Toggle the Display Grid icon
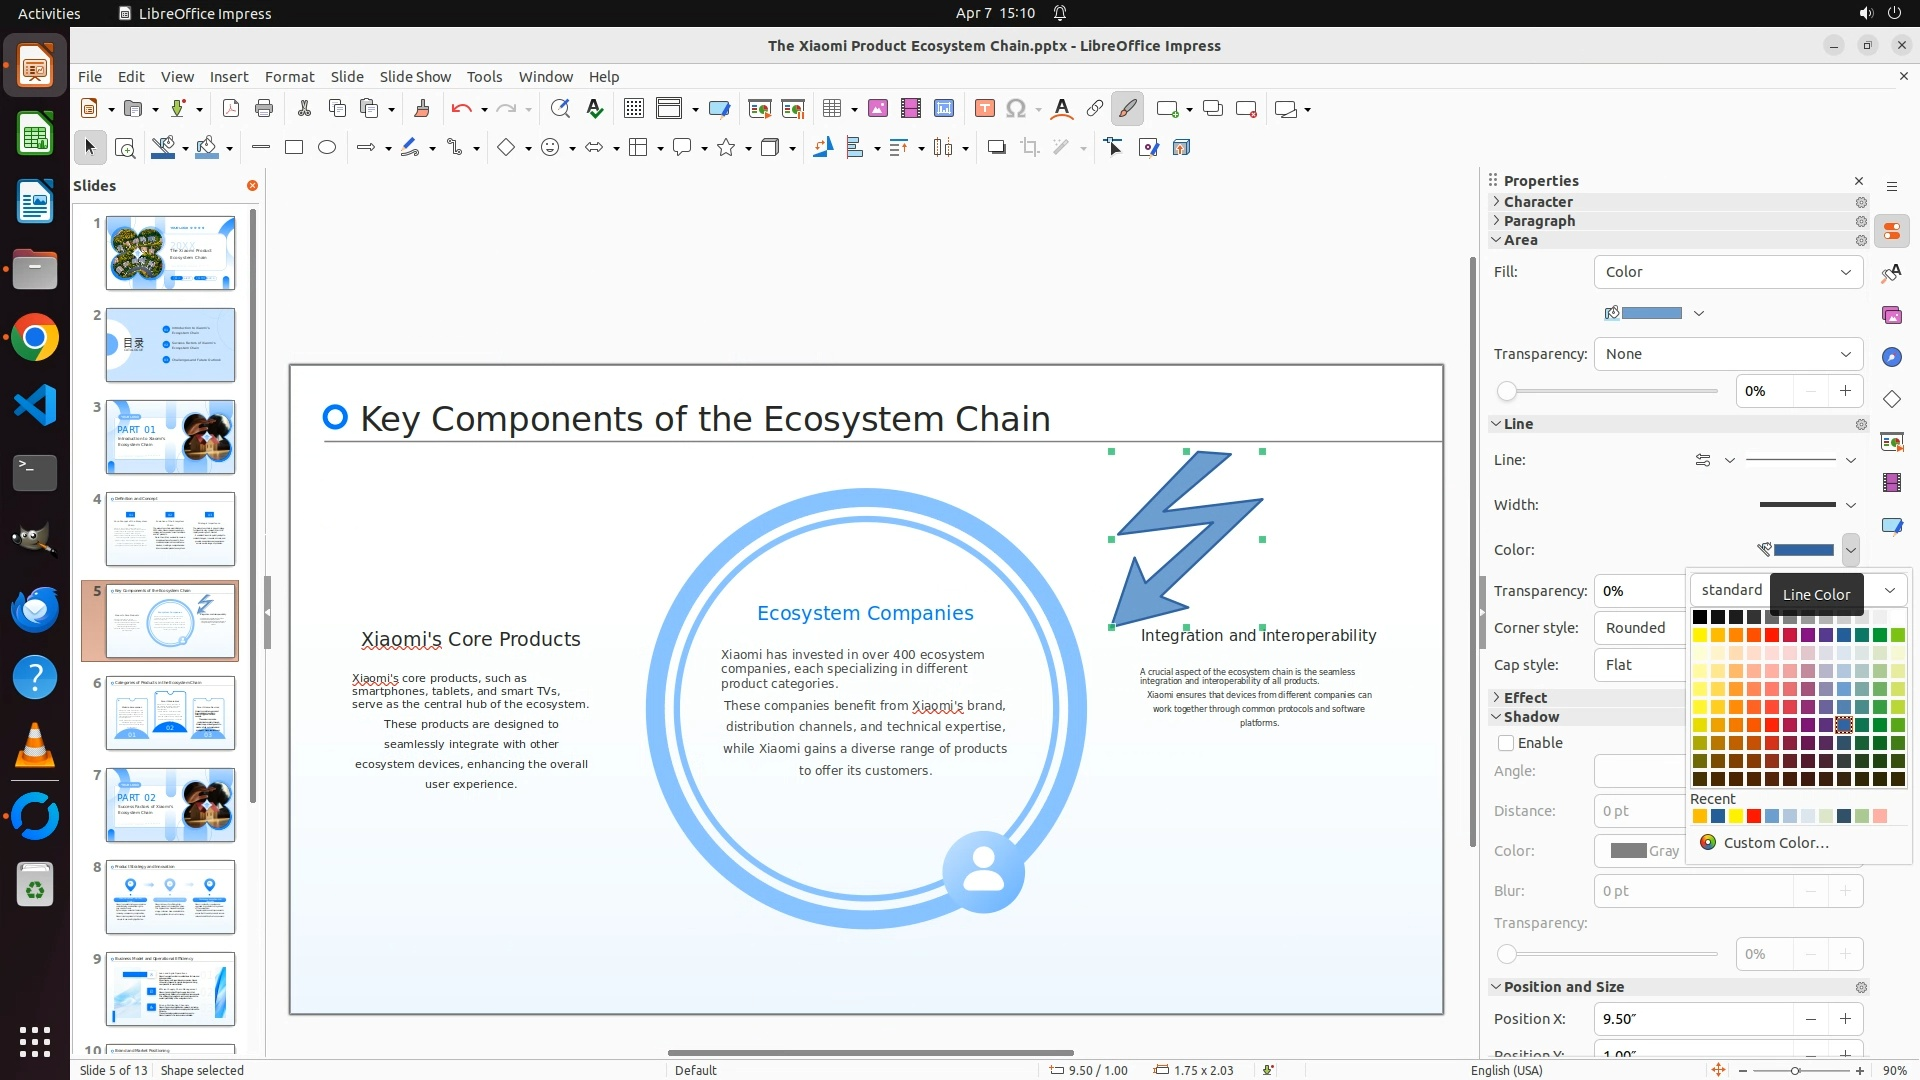 (x=633, y=109)
